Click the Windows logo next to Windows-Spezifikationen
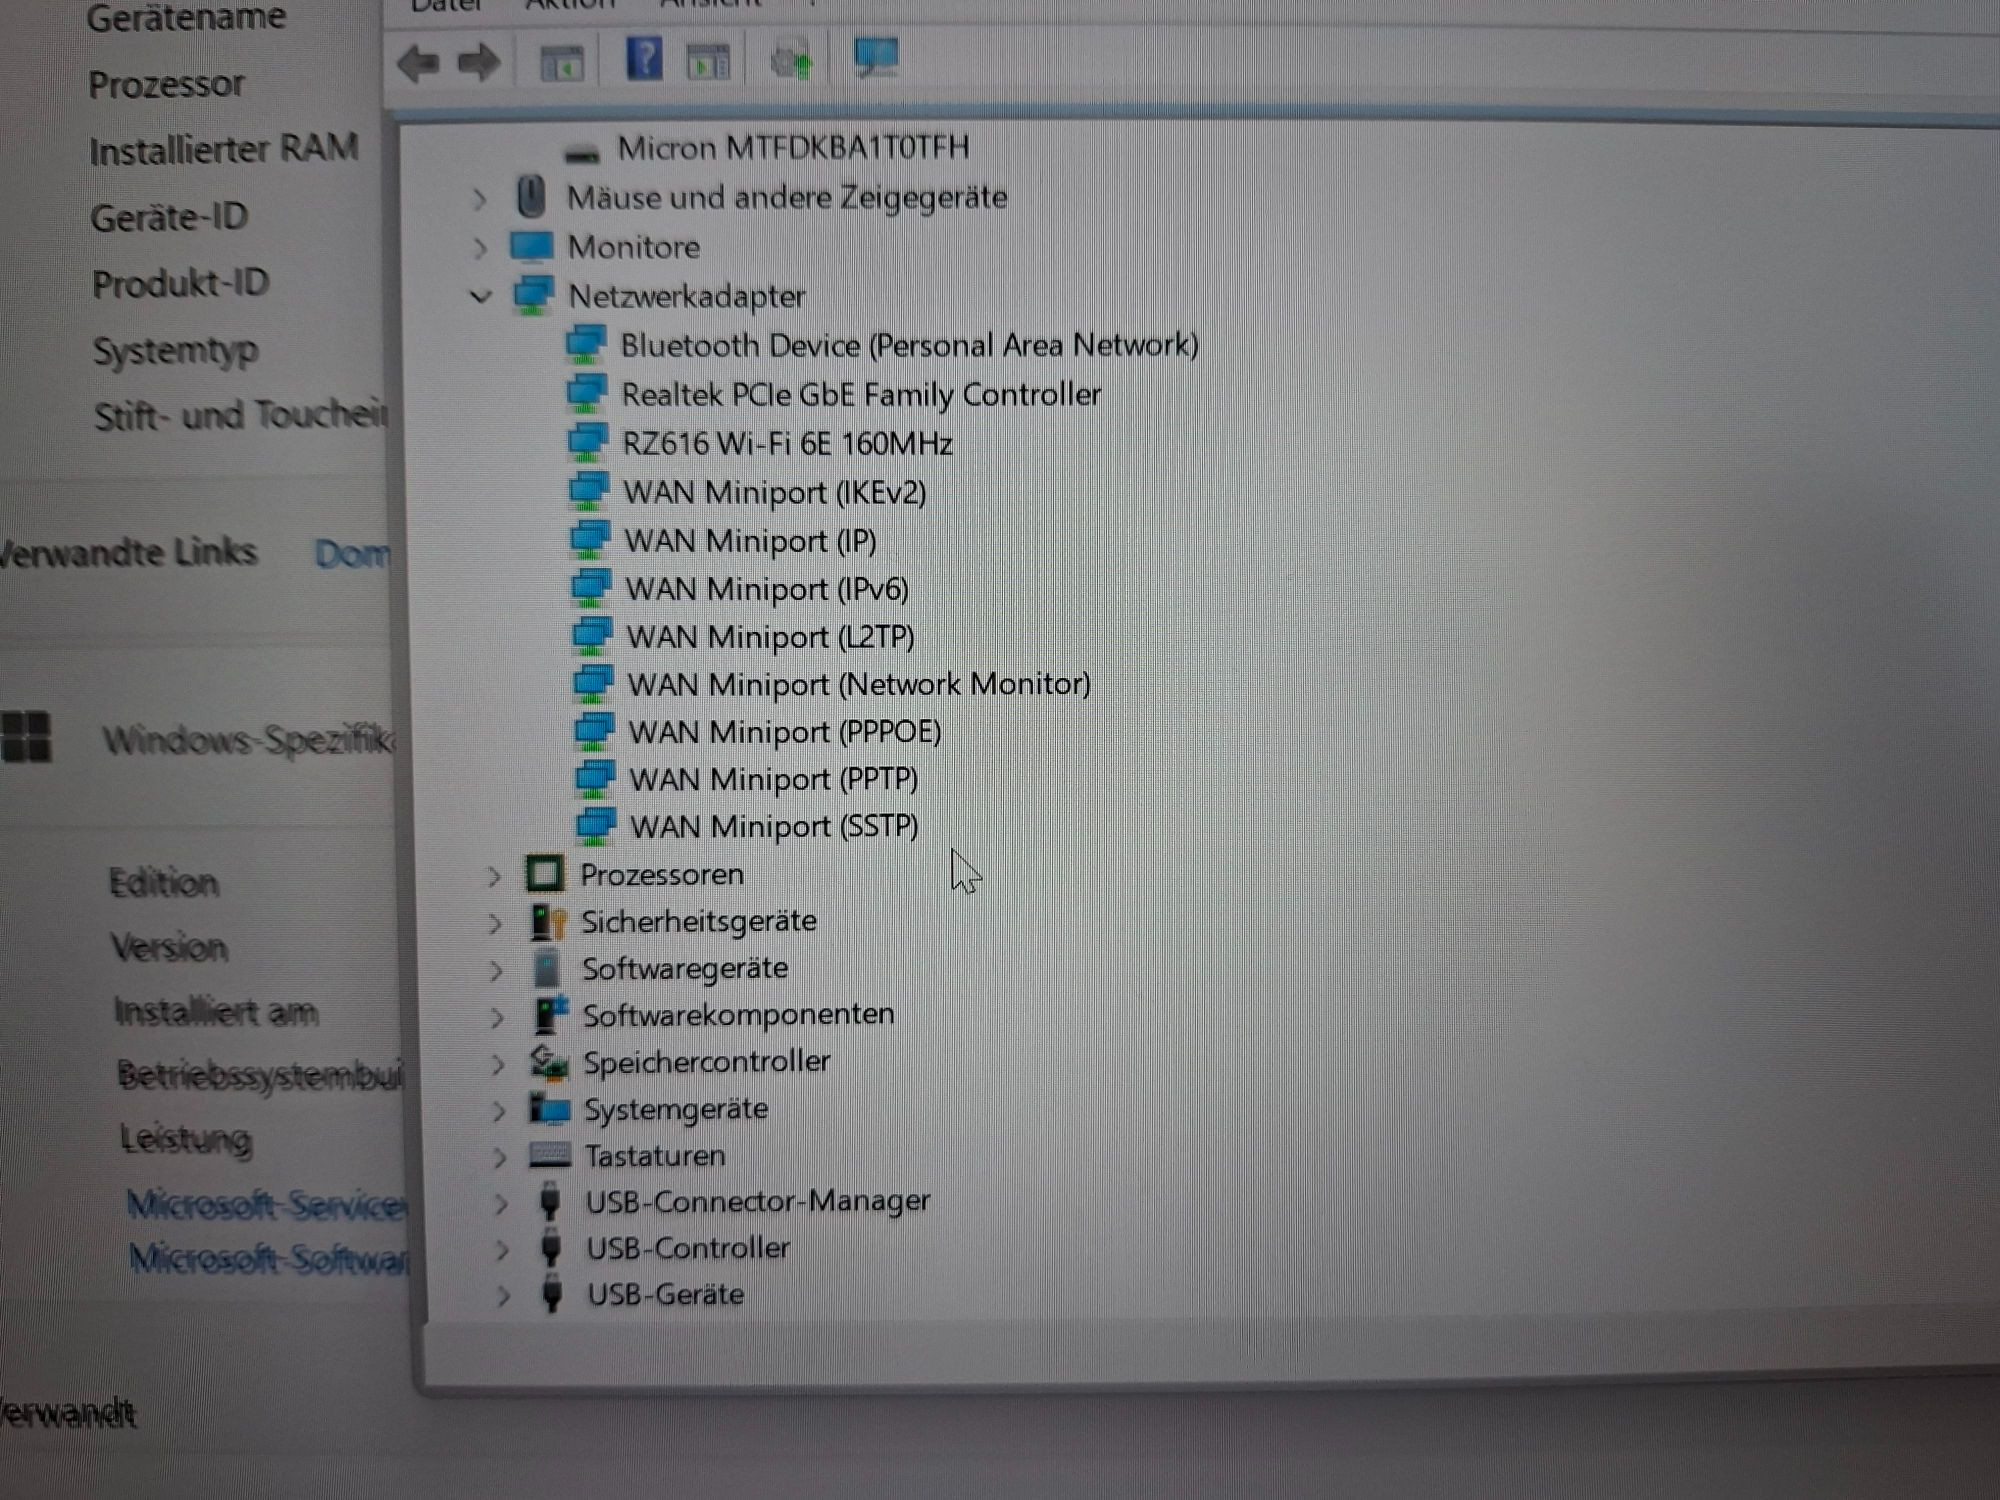Image resolution: width=2000 pixels, height=1500 pixels. click(26, 737)
